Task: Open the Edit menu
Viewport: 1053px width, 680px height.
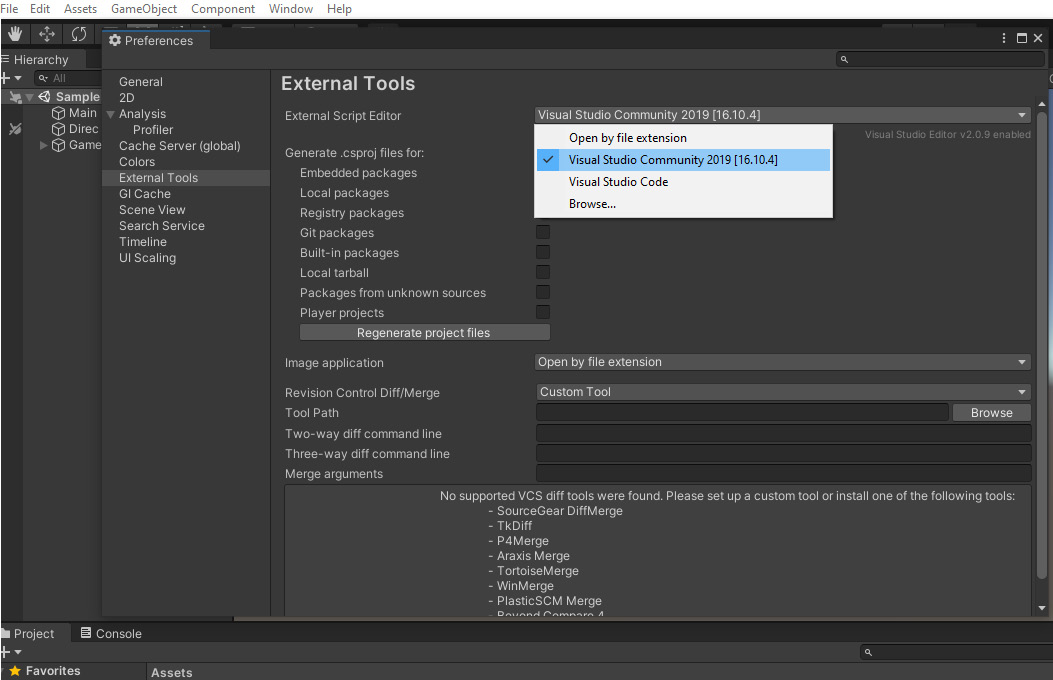Action: 40,9
